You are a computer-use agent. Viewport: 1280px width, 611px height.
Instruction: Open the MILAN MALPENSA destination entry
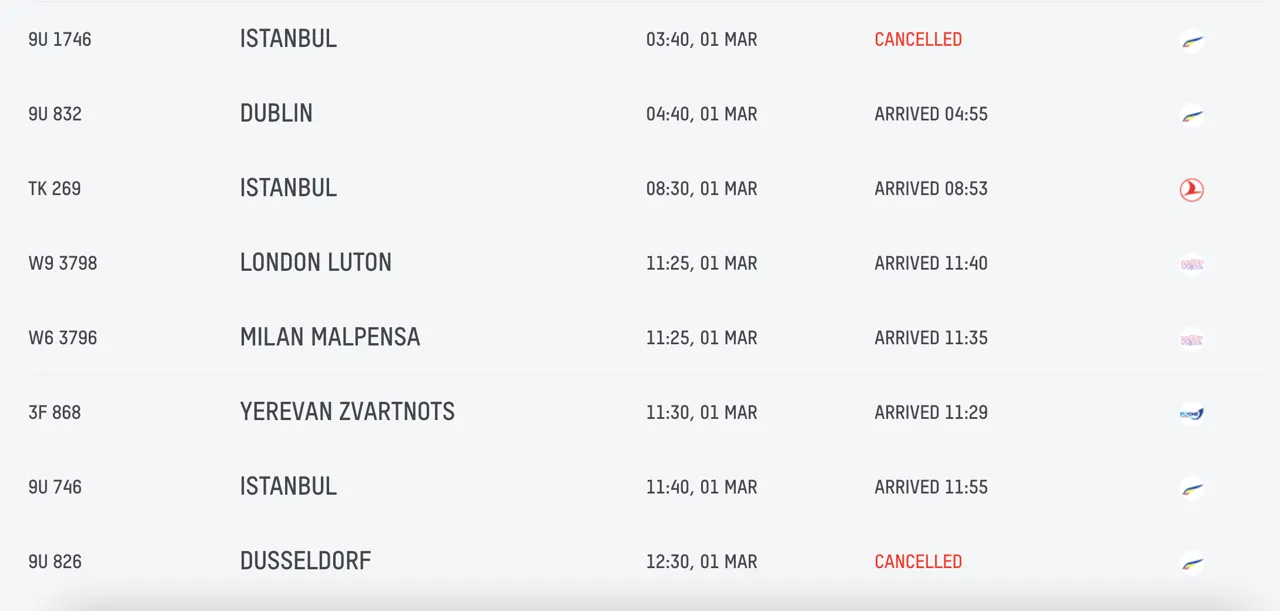tap(330, 337)
